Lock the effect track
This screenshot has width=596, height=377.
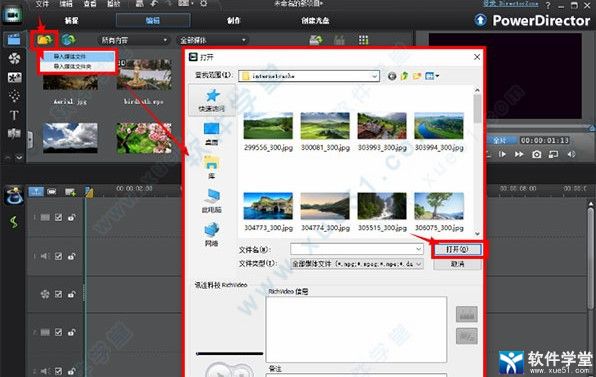pos(71,294)
